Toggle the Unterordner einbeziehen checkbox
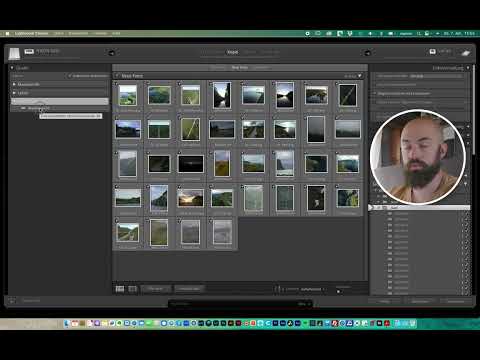 (x=70, y=76)
